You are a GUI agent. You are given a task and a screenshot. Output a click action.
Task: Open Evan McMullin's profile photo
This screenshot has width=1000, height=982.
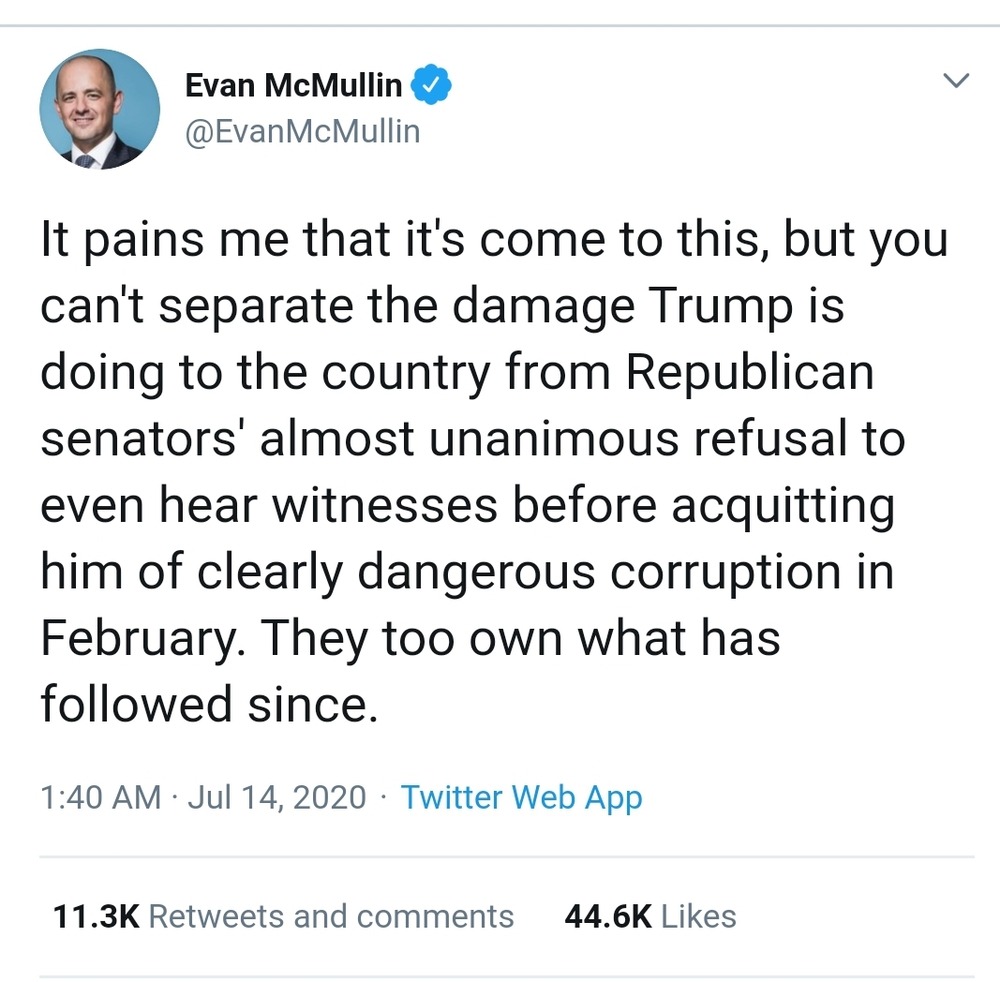pos(100,108)
